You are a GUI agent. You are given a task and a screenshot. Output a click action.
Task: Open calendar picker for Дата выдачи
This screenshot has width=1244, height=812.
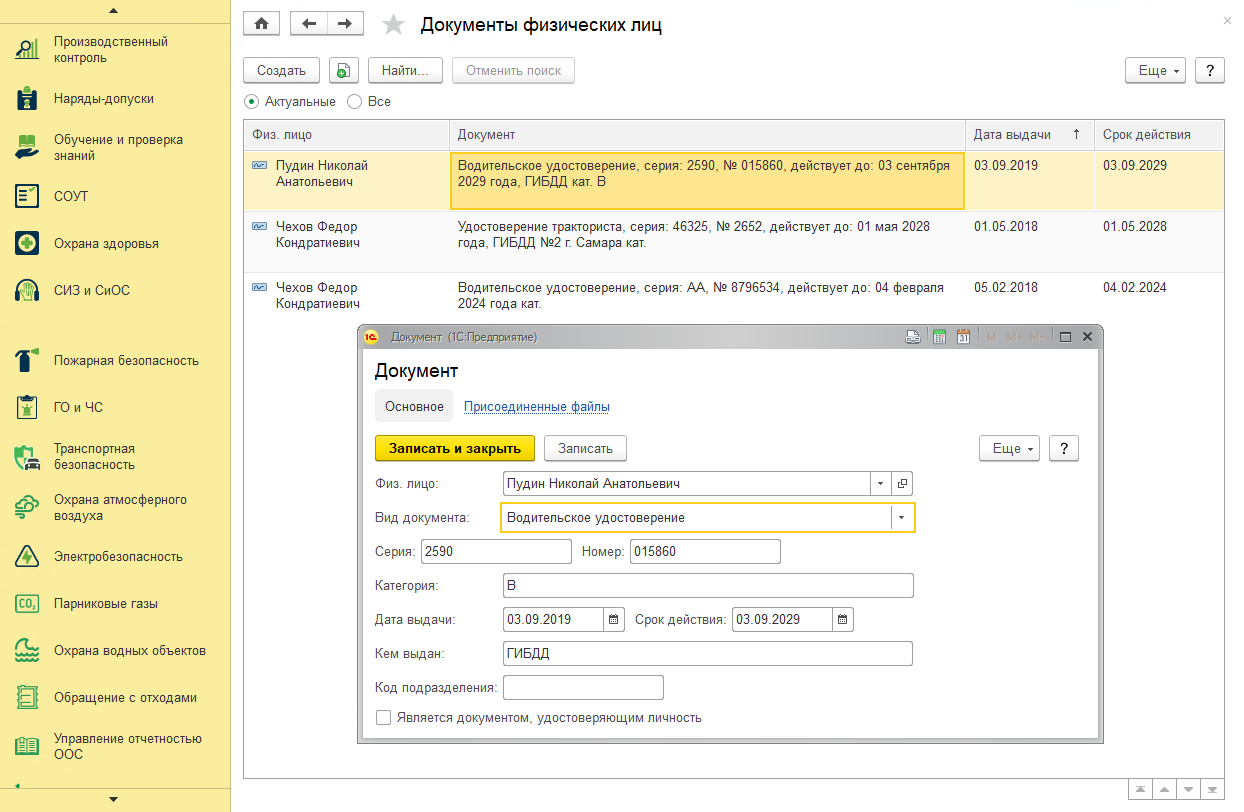(615, 620)
